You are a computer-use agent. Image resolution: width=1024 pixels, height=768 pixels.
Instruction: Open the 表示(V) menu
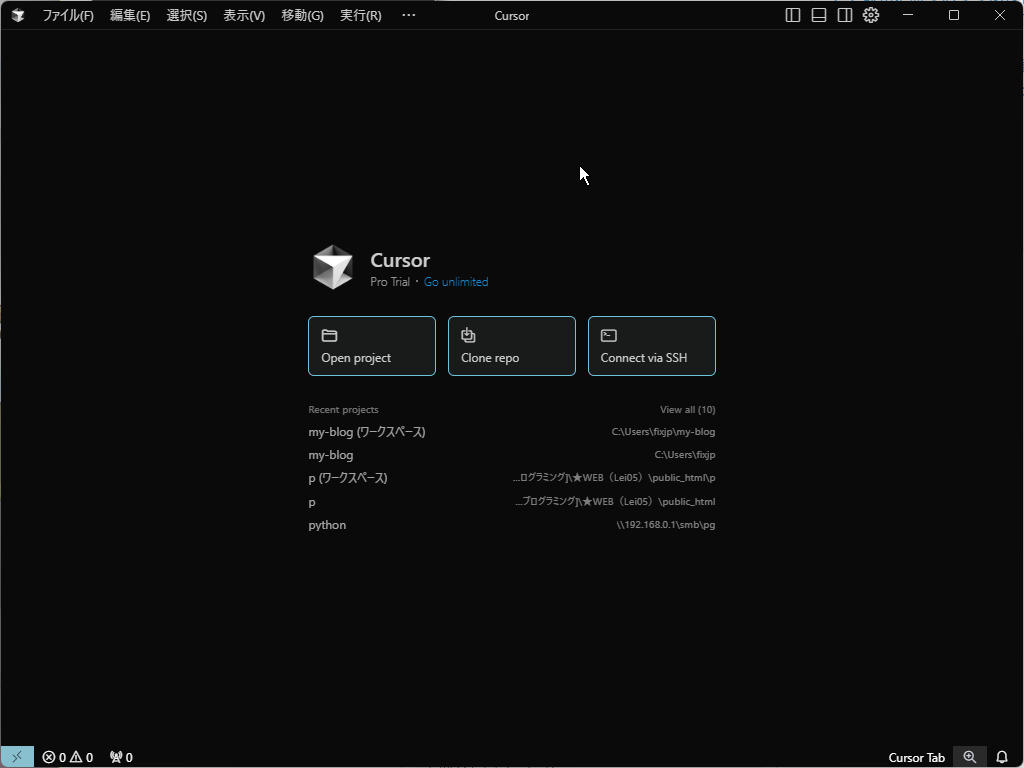click(x=244, y=15)
